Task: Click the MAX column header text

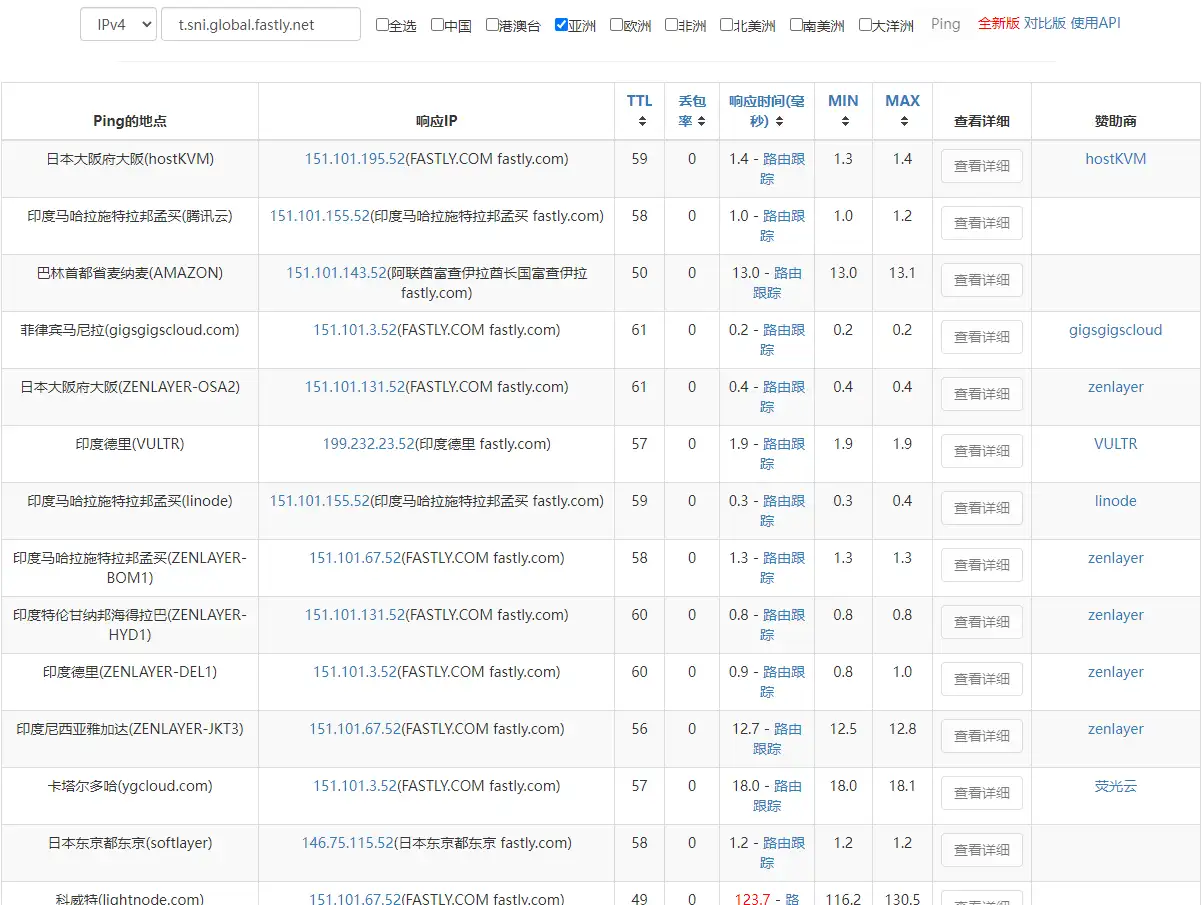Action: click(903, 101)
